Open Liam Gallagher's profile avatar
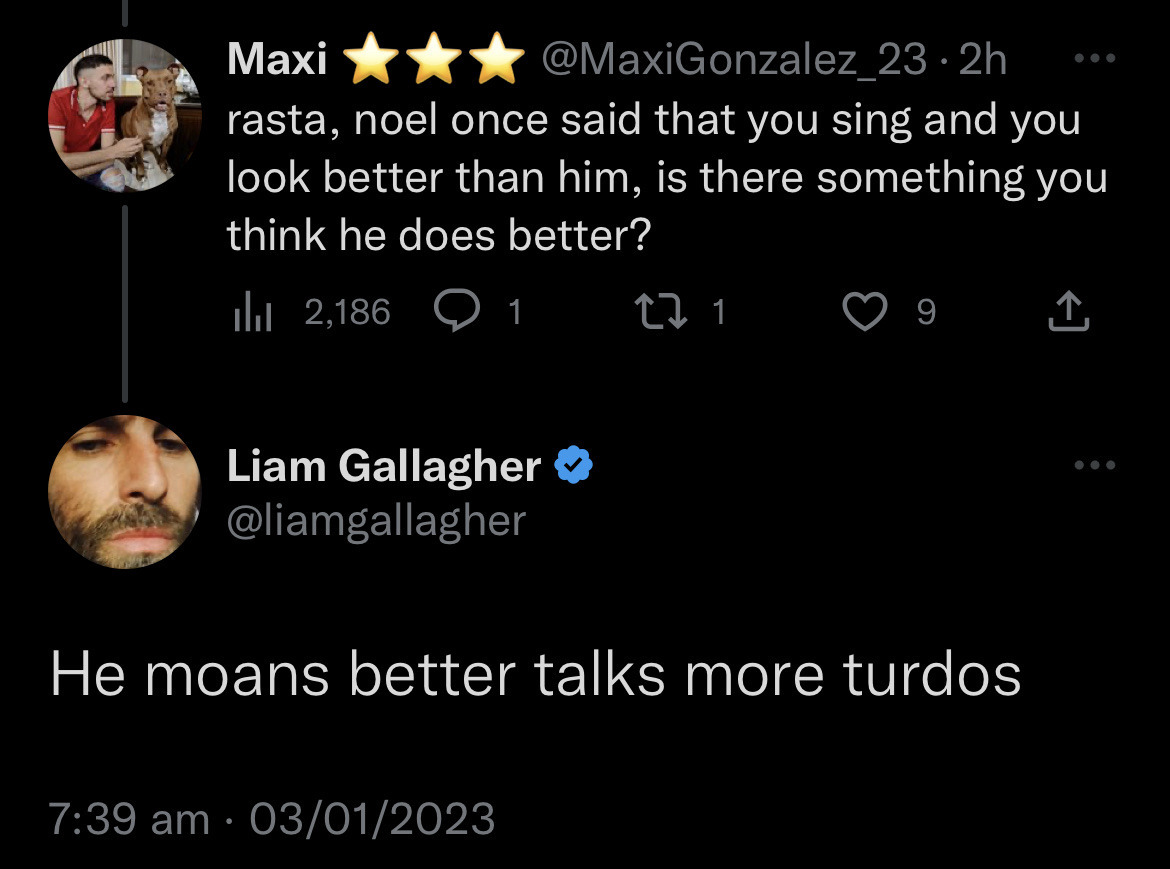 [125, 492]
